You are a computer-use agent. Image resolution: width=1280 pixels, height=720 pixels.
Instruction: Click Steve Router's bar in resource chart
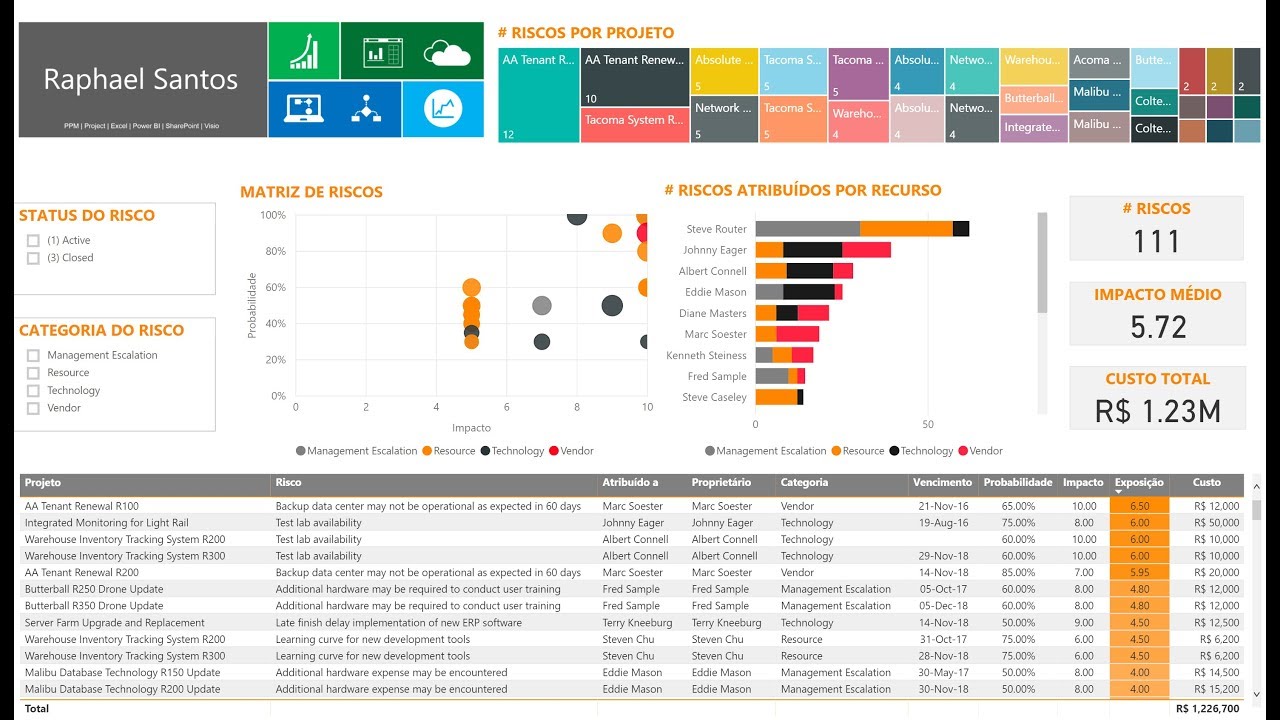click(x=862, y=229)
